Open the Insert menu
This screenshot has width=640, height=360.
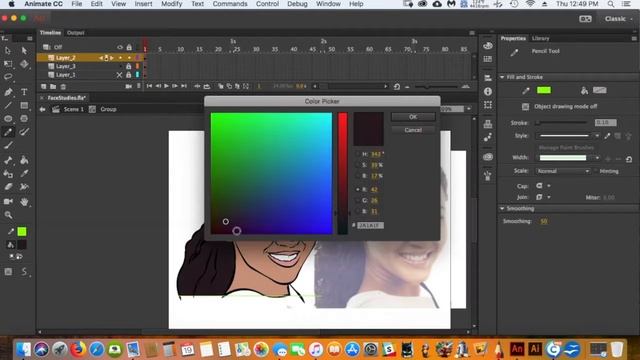(x=143, y=4)
